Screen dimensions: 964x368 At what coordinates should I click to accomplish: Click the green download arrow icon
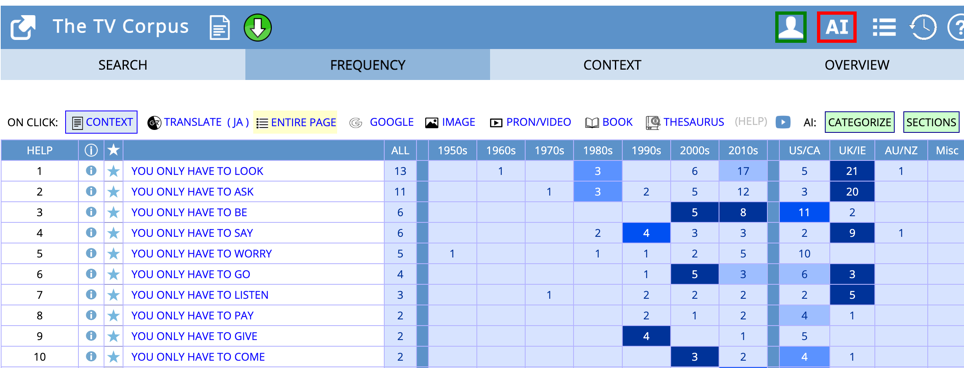[258, 28]
